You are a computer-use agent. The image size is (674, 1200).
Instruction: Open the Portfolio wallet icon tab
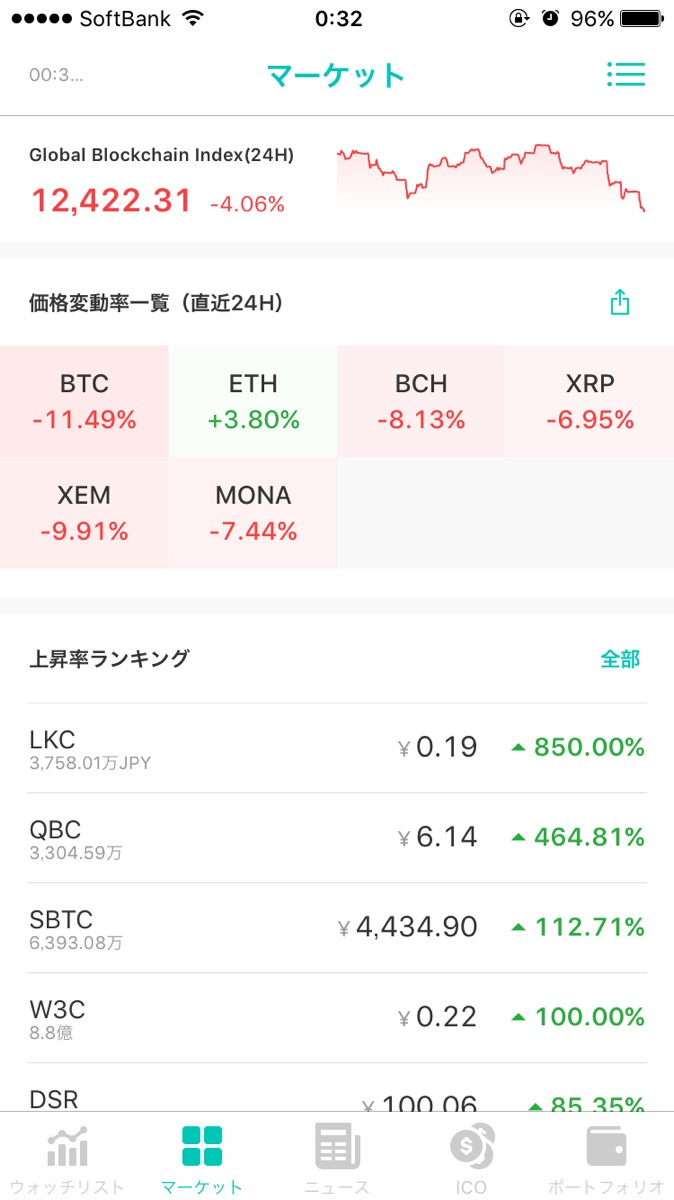(x=606, y=1148)
